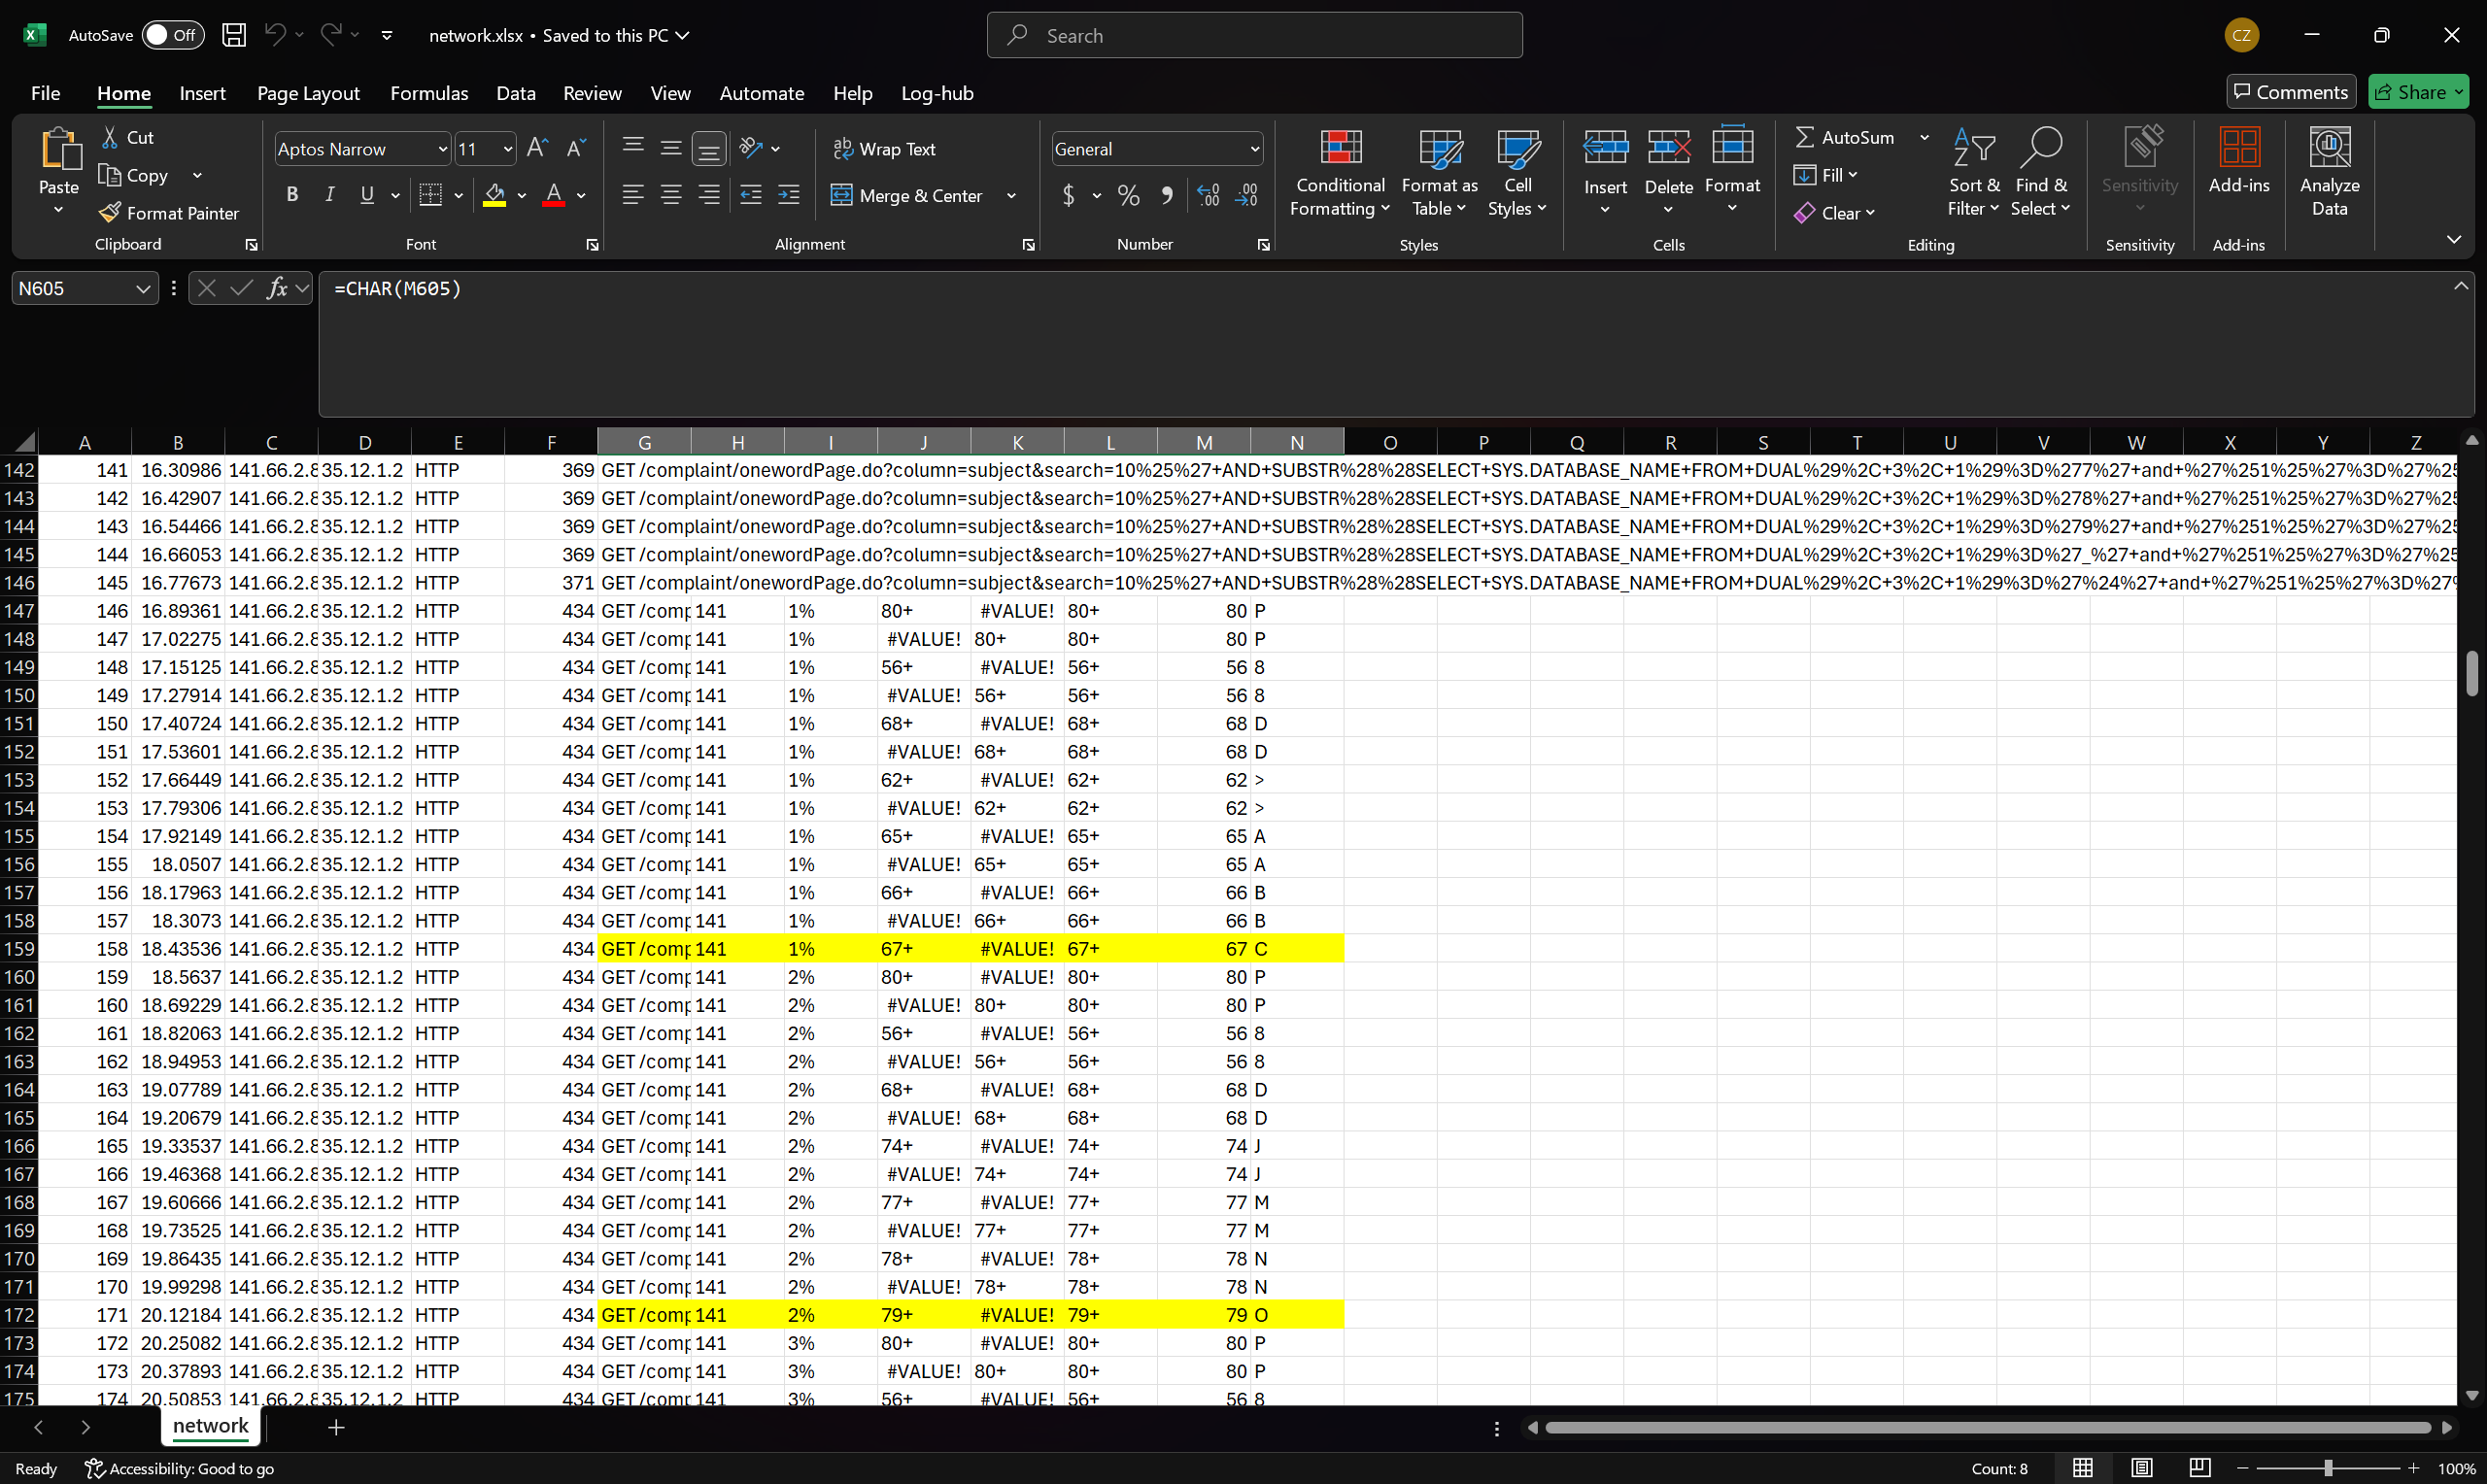This screenshot has width=2487, height=1484.
Task: Open the General number format dropdown
Action: click(x=1254, y=149)
